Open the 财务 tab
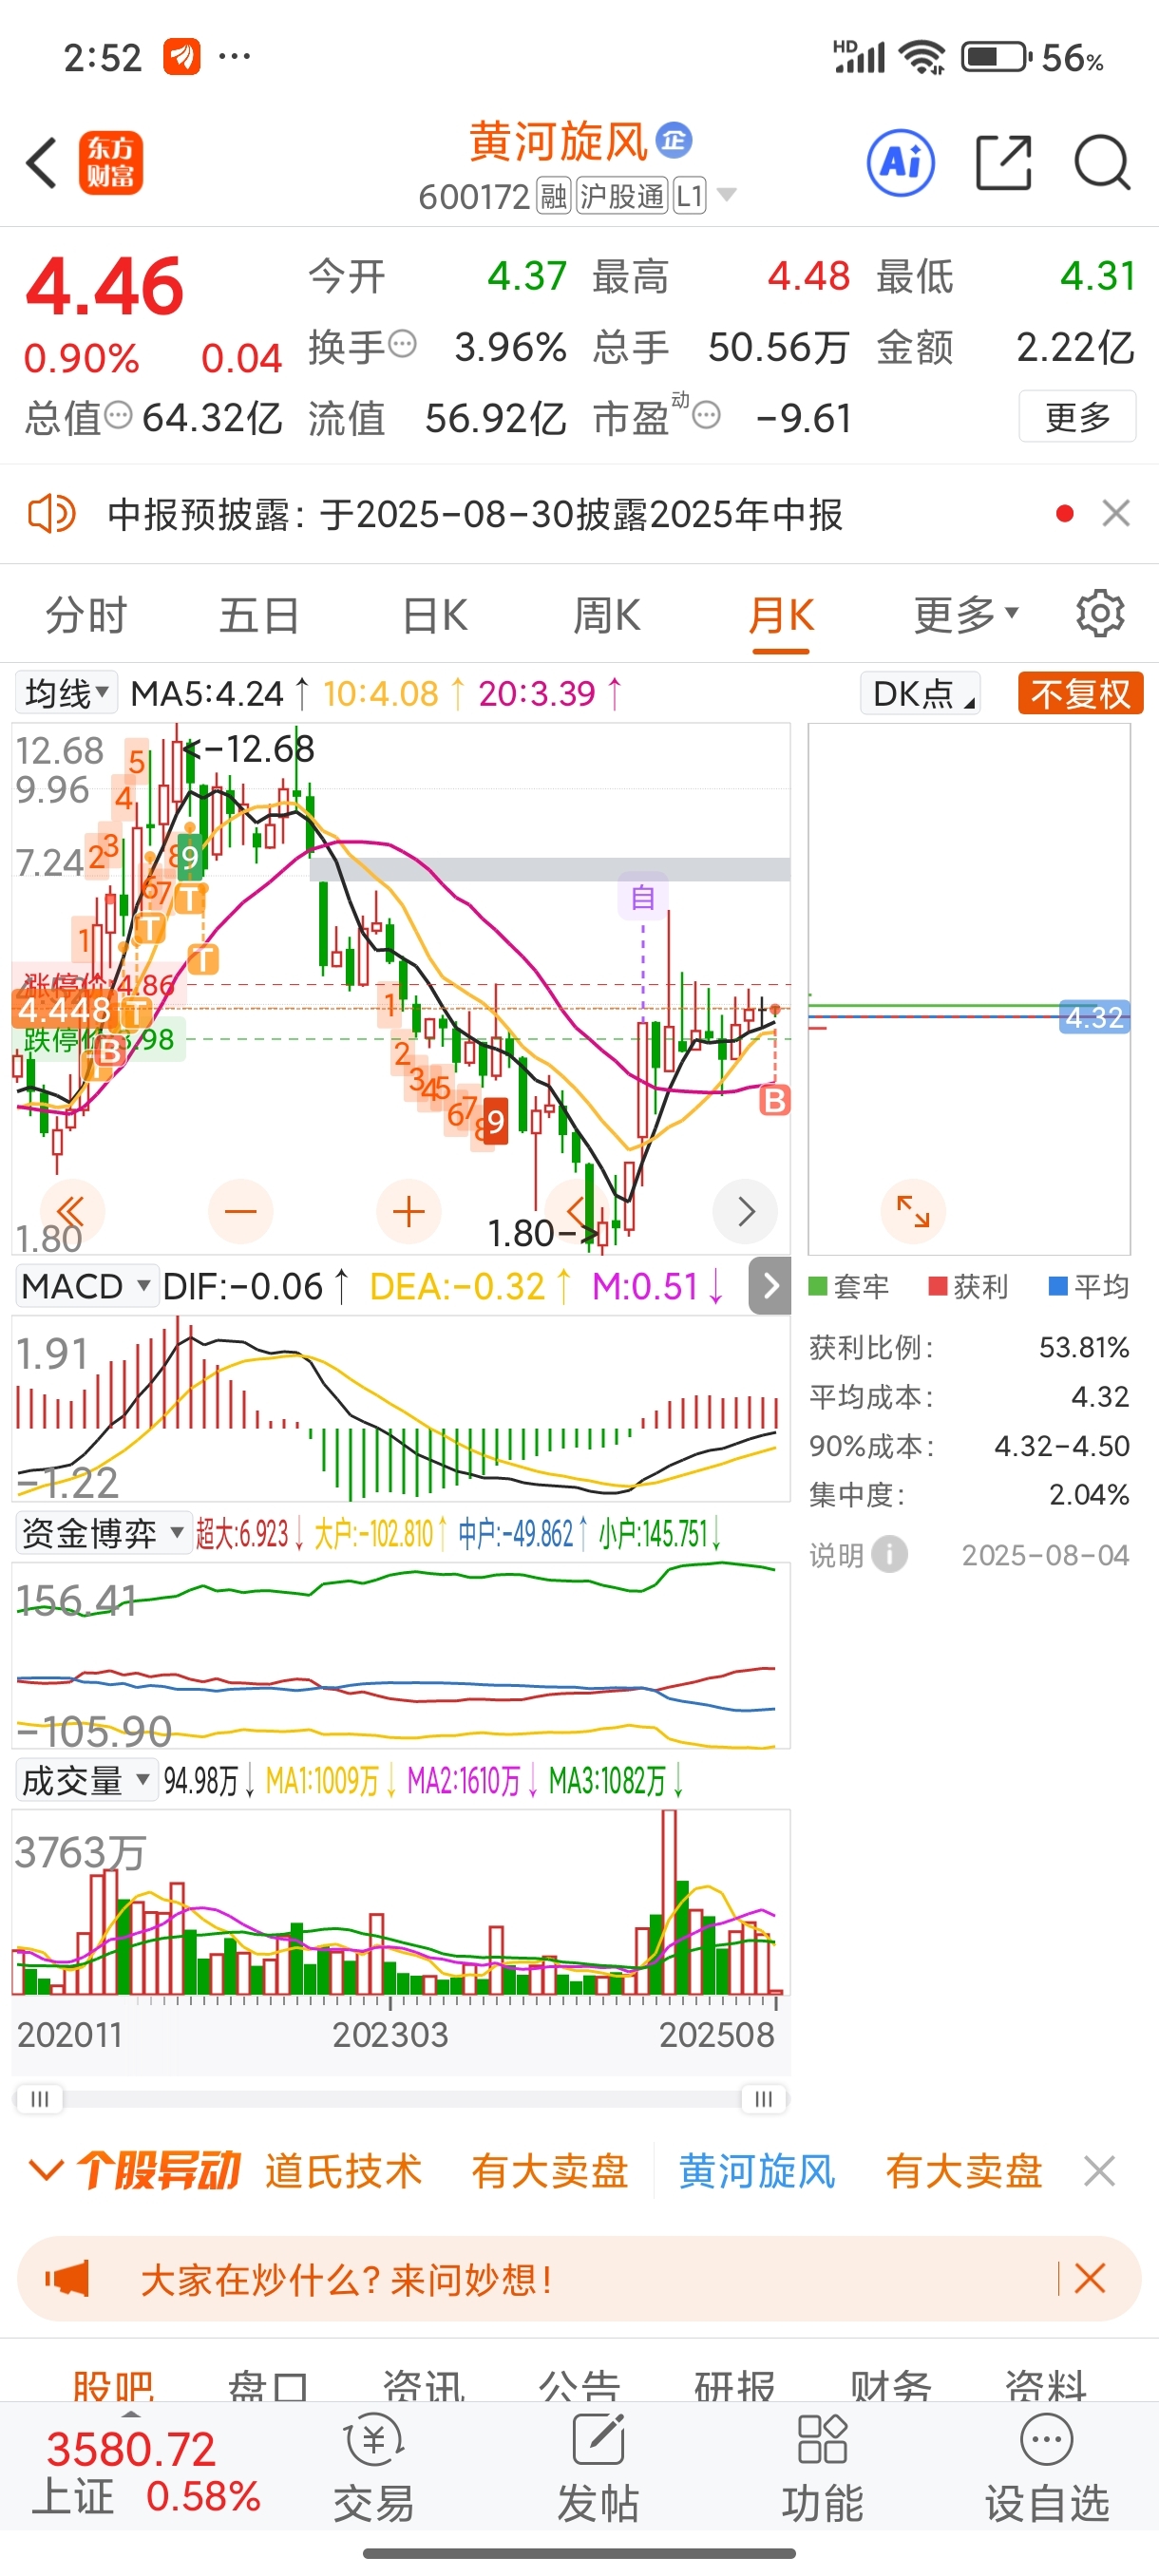This screenshot has height=2576, width=1159. click(890, 2387)
